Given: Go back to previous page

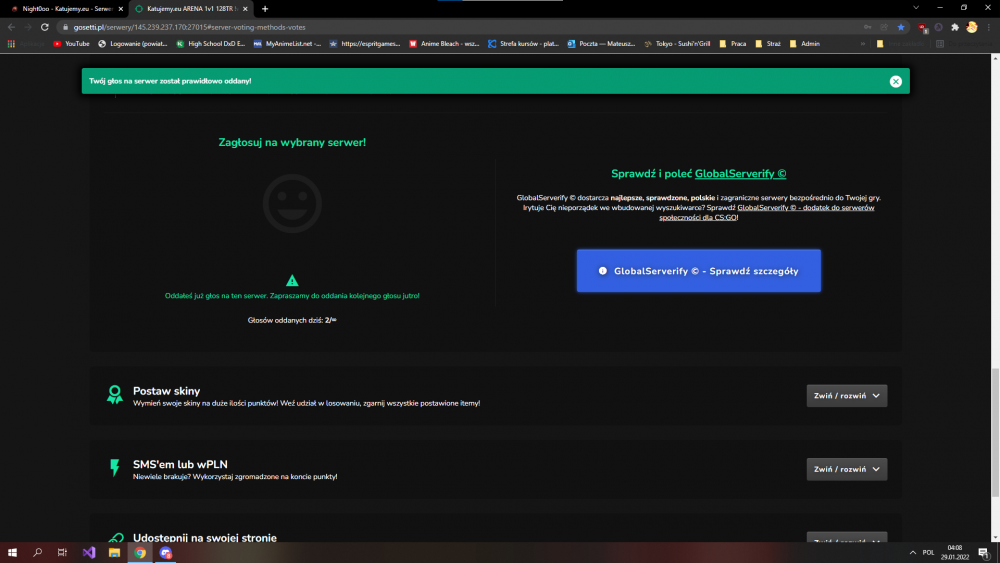Looking at the screenshot, I should 11,27.
